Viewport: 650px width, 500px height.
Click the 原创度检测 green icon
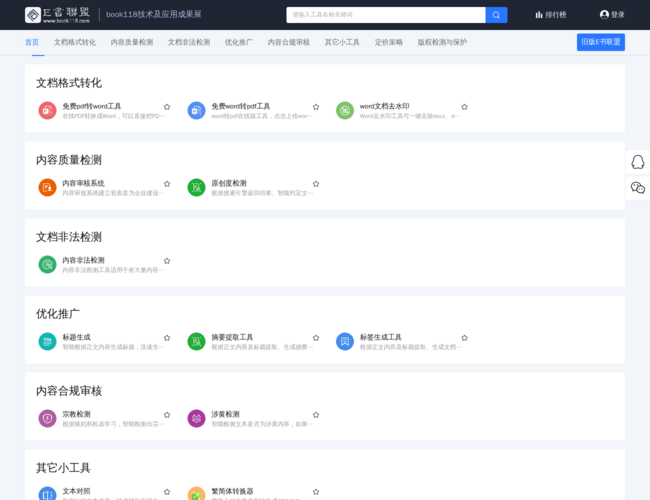[x=196, y=187]
